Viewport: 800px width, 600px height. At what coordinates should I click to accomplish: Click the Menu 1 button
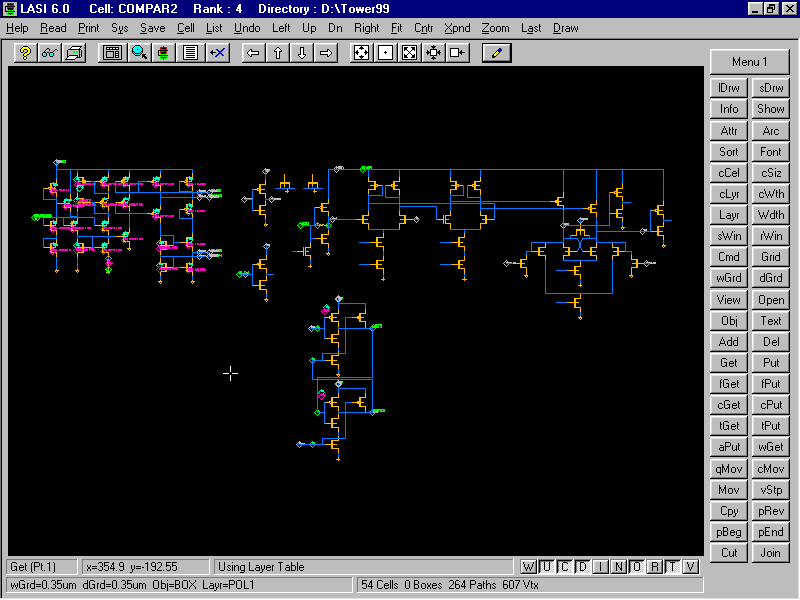point(749,62)
